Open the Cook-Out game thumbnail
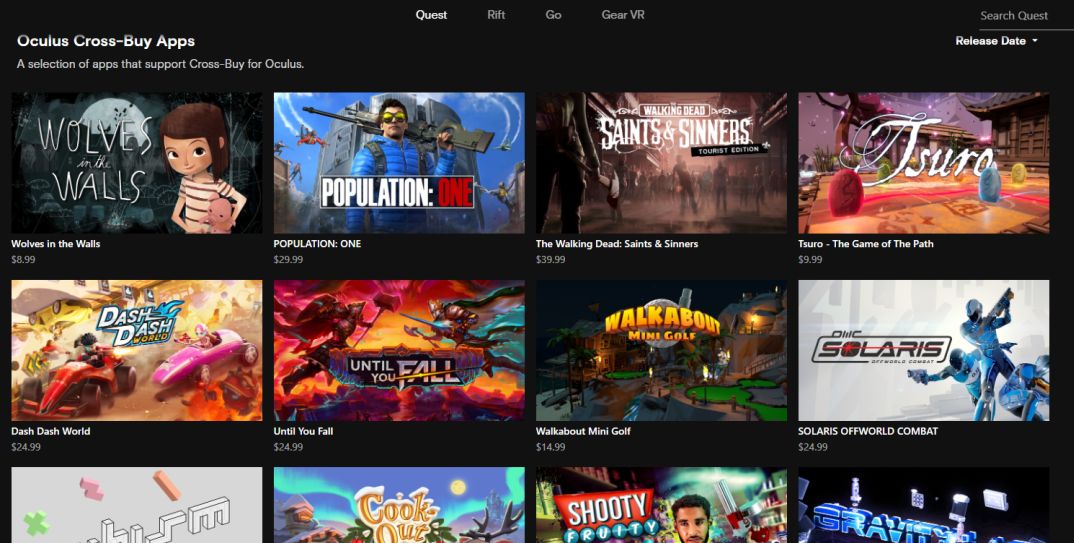The height and width of the screenshot is (543, 1074). (399, 505)
